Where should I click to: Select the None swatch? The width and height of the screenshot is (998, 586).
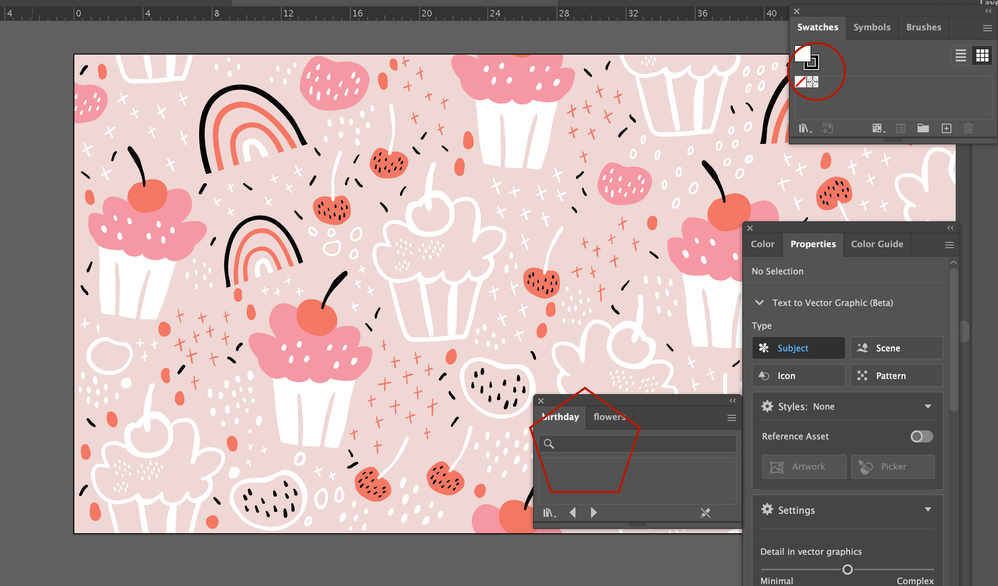801,82
